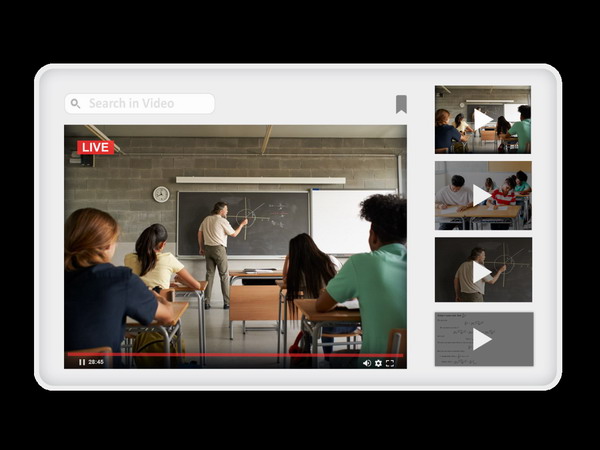Click the right end of the red progress bar

[x=402, y=354]
